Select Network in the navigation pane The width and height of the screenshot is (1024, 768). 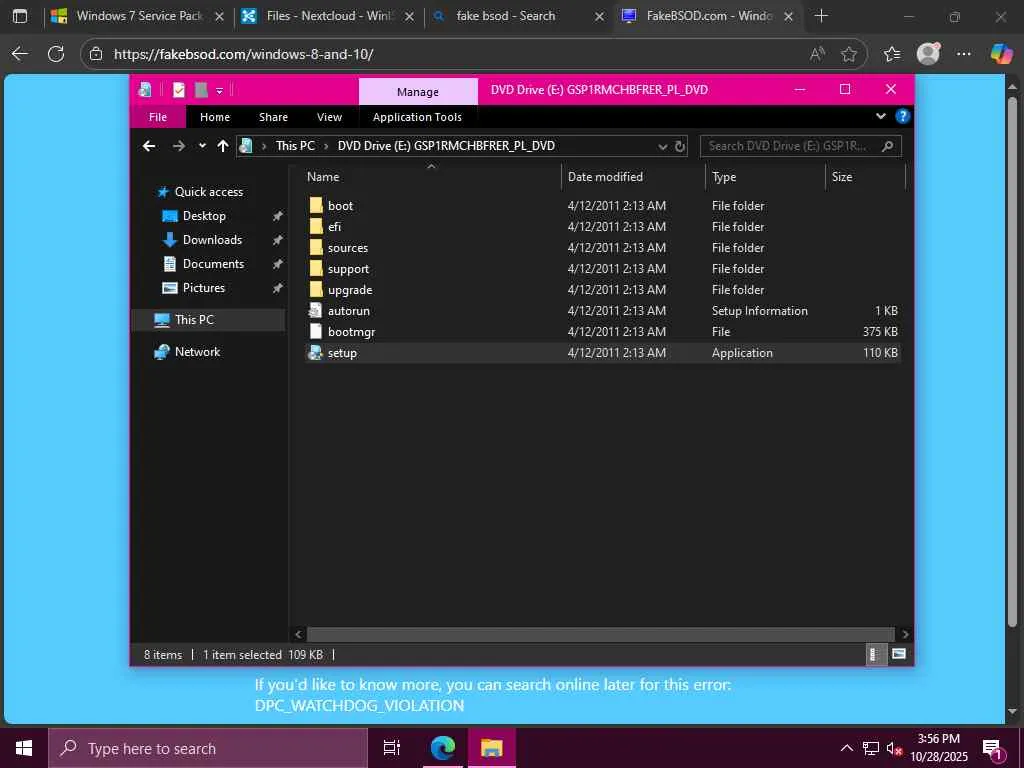click(197, 352)
